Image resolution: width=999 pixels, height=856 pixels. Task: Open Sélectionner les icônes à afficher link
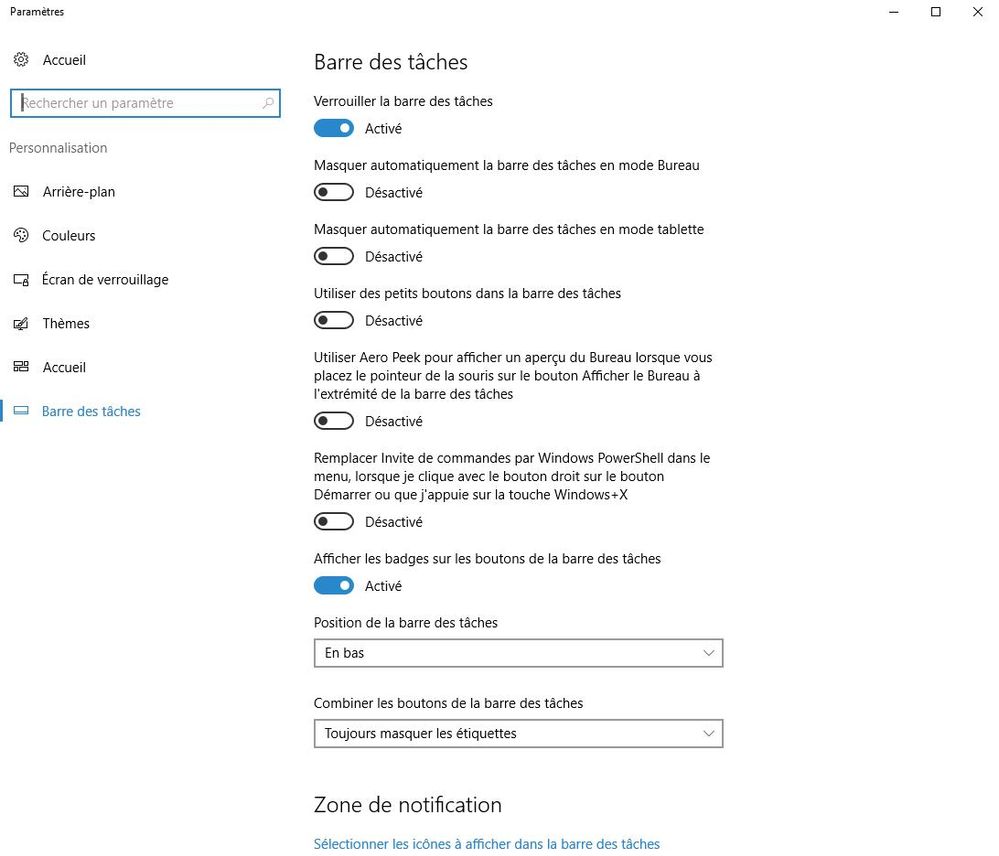click(487, 844)
